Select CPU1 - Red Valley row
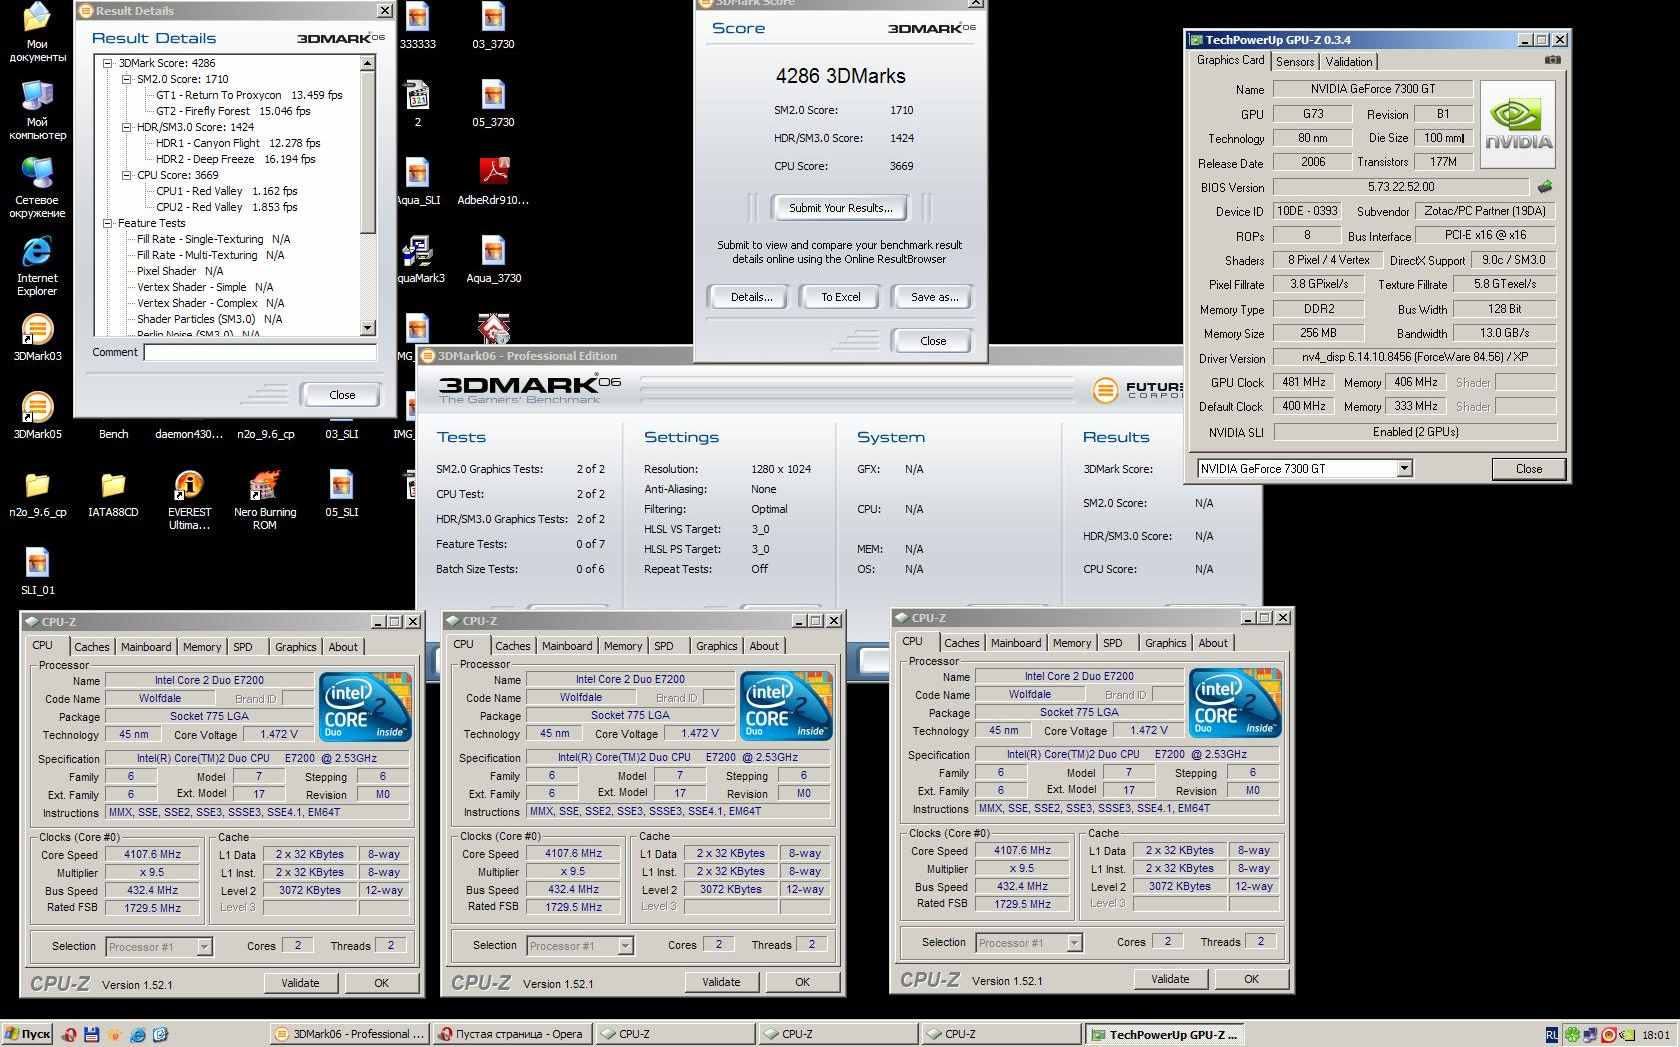This screenshot has height=1047, width=1680. (226, 191)
